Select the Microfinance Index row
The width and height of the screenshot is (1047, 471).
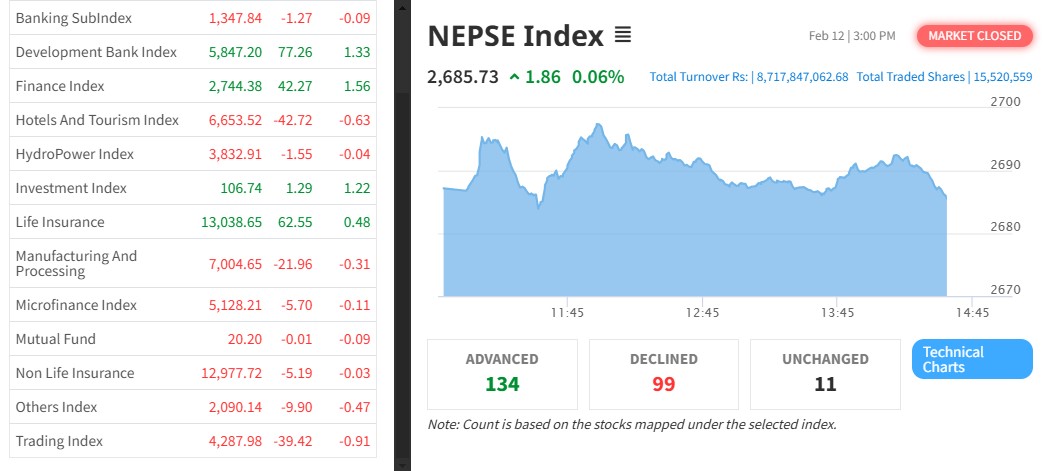(76, 305)
